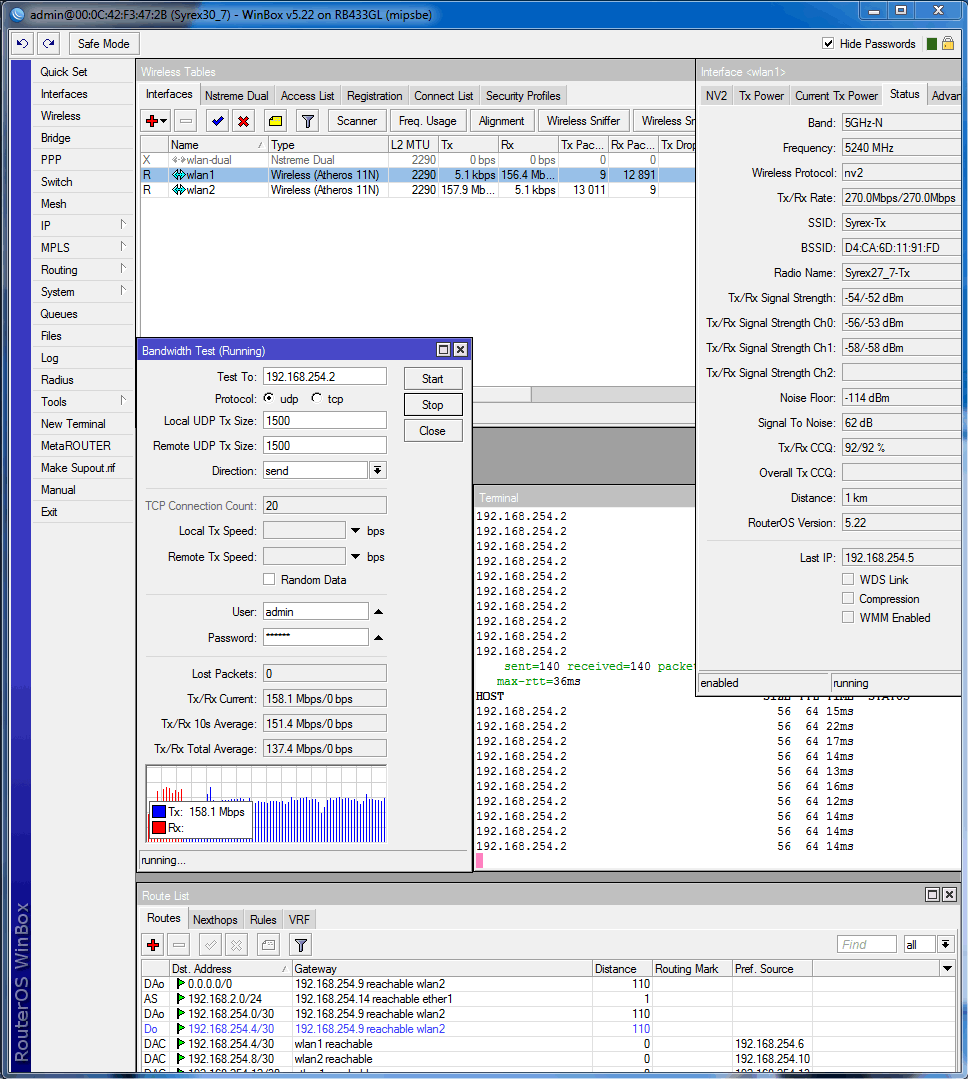Select udp protocol radio button

[x=268, y=398]
